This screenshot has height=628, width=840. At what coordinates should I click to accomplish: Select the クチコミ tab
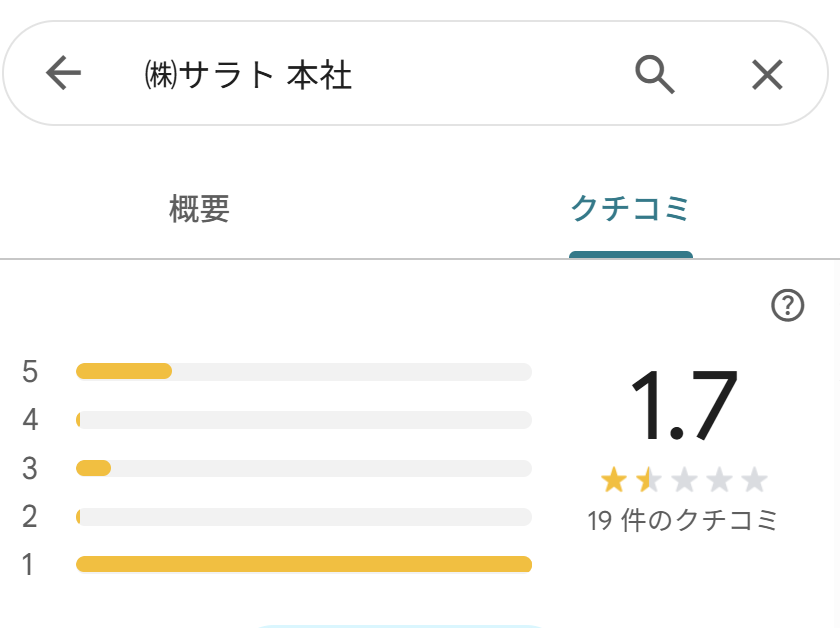(630, 209)
